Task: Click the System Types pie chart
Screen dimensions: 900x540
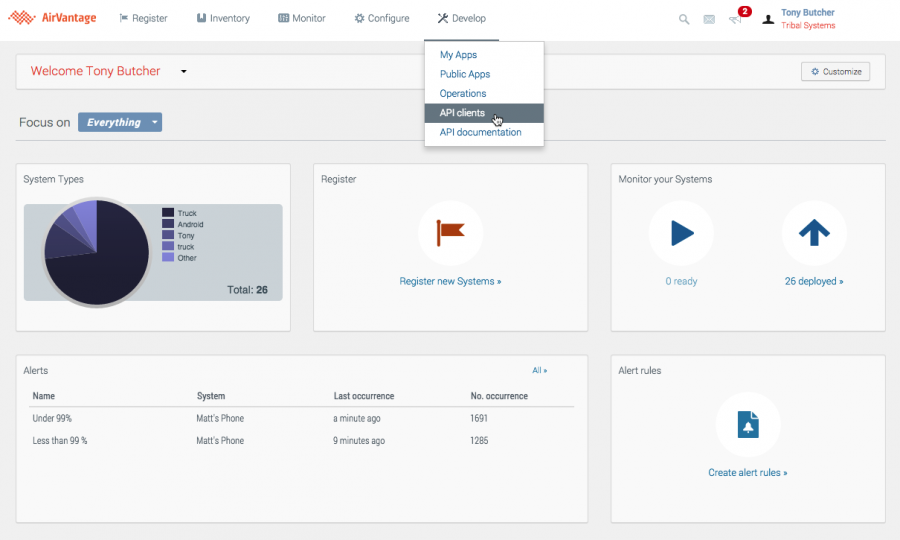Action: (96, 252)
